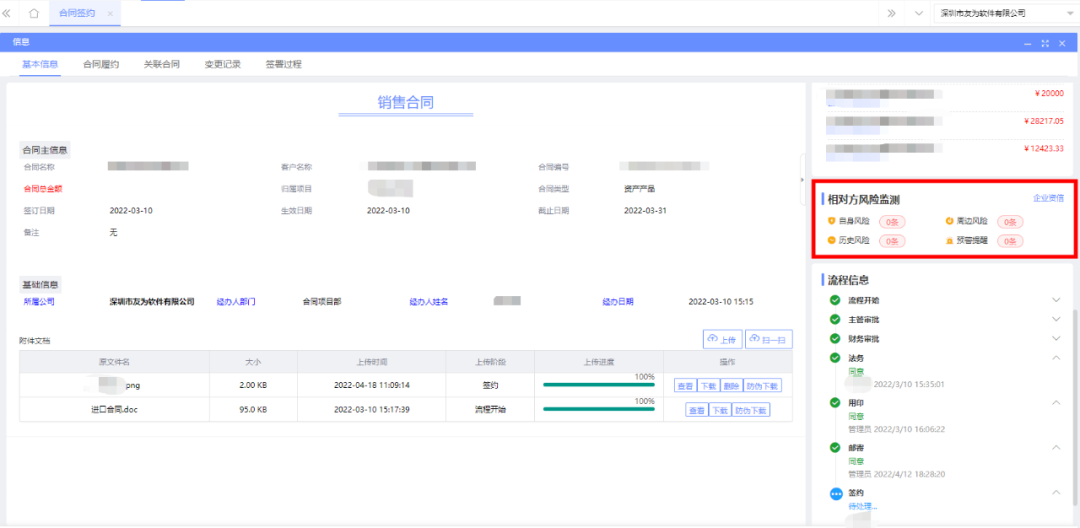Click the 经办人部门 field label
Screen dimensions: 1080x528
pyautogui.click(x=236, y=302)
